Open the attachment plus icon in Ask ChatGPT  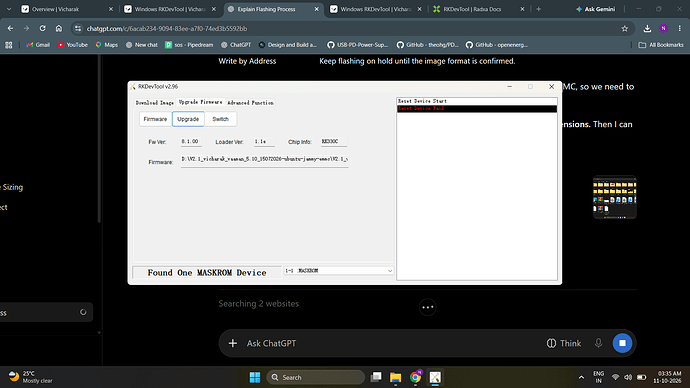233,343
